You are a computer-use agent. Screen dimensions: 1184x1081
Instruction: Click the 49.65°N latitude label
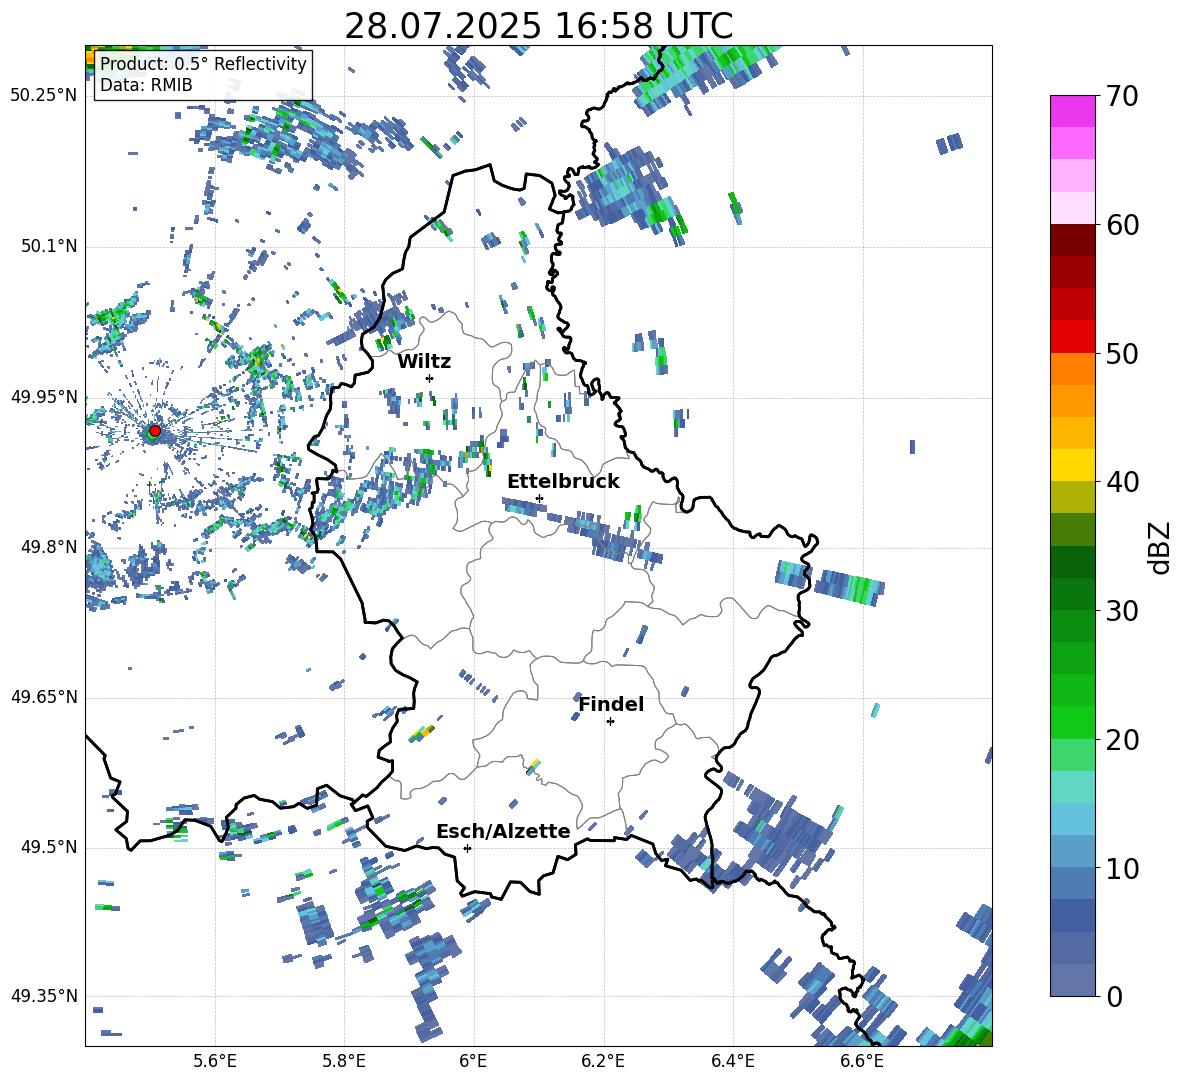pos(44,697)
